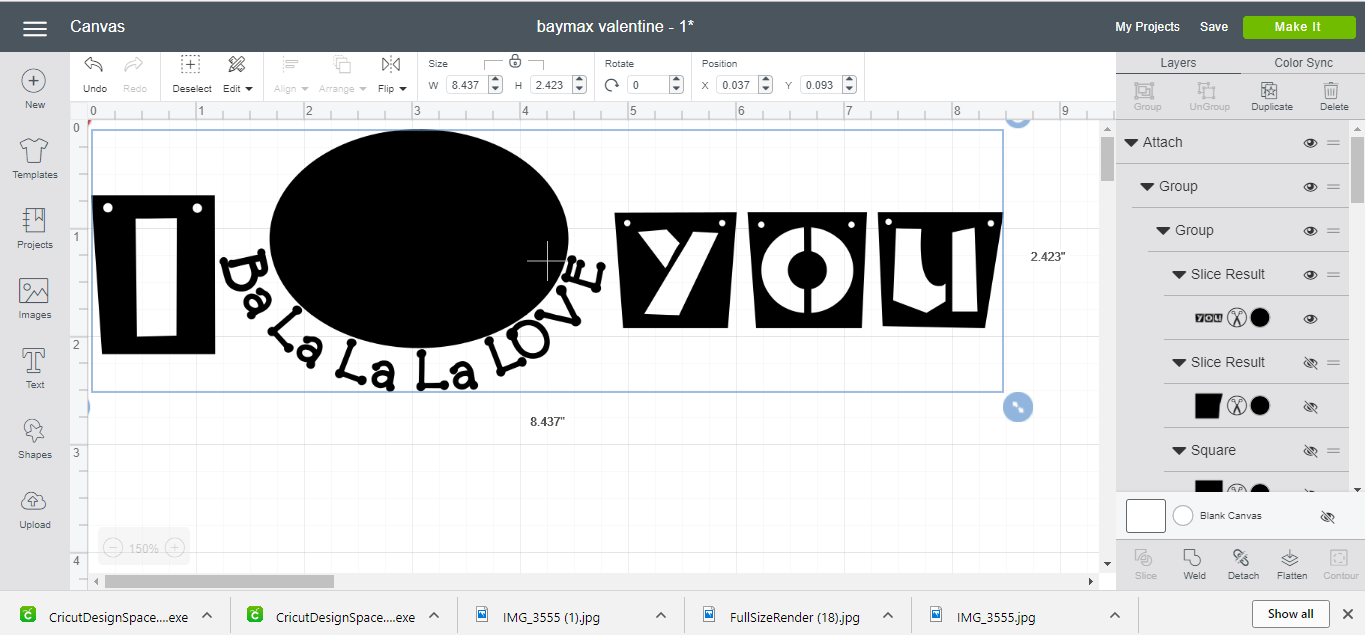The image size is (1365, 635).
Task: Click Show all downloads button
Action: coord(1290,614)
